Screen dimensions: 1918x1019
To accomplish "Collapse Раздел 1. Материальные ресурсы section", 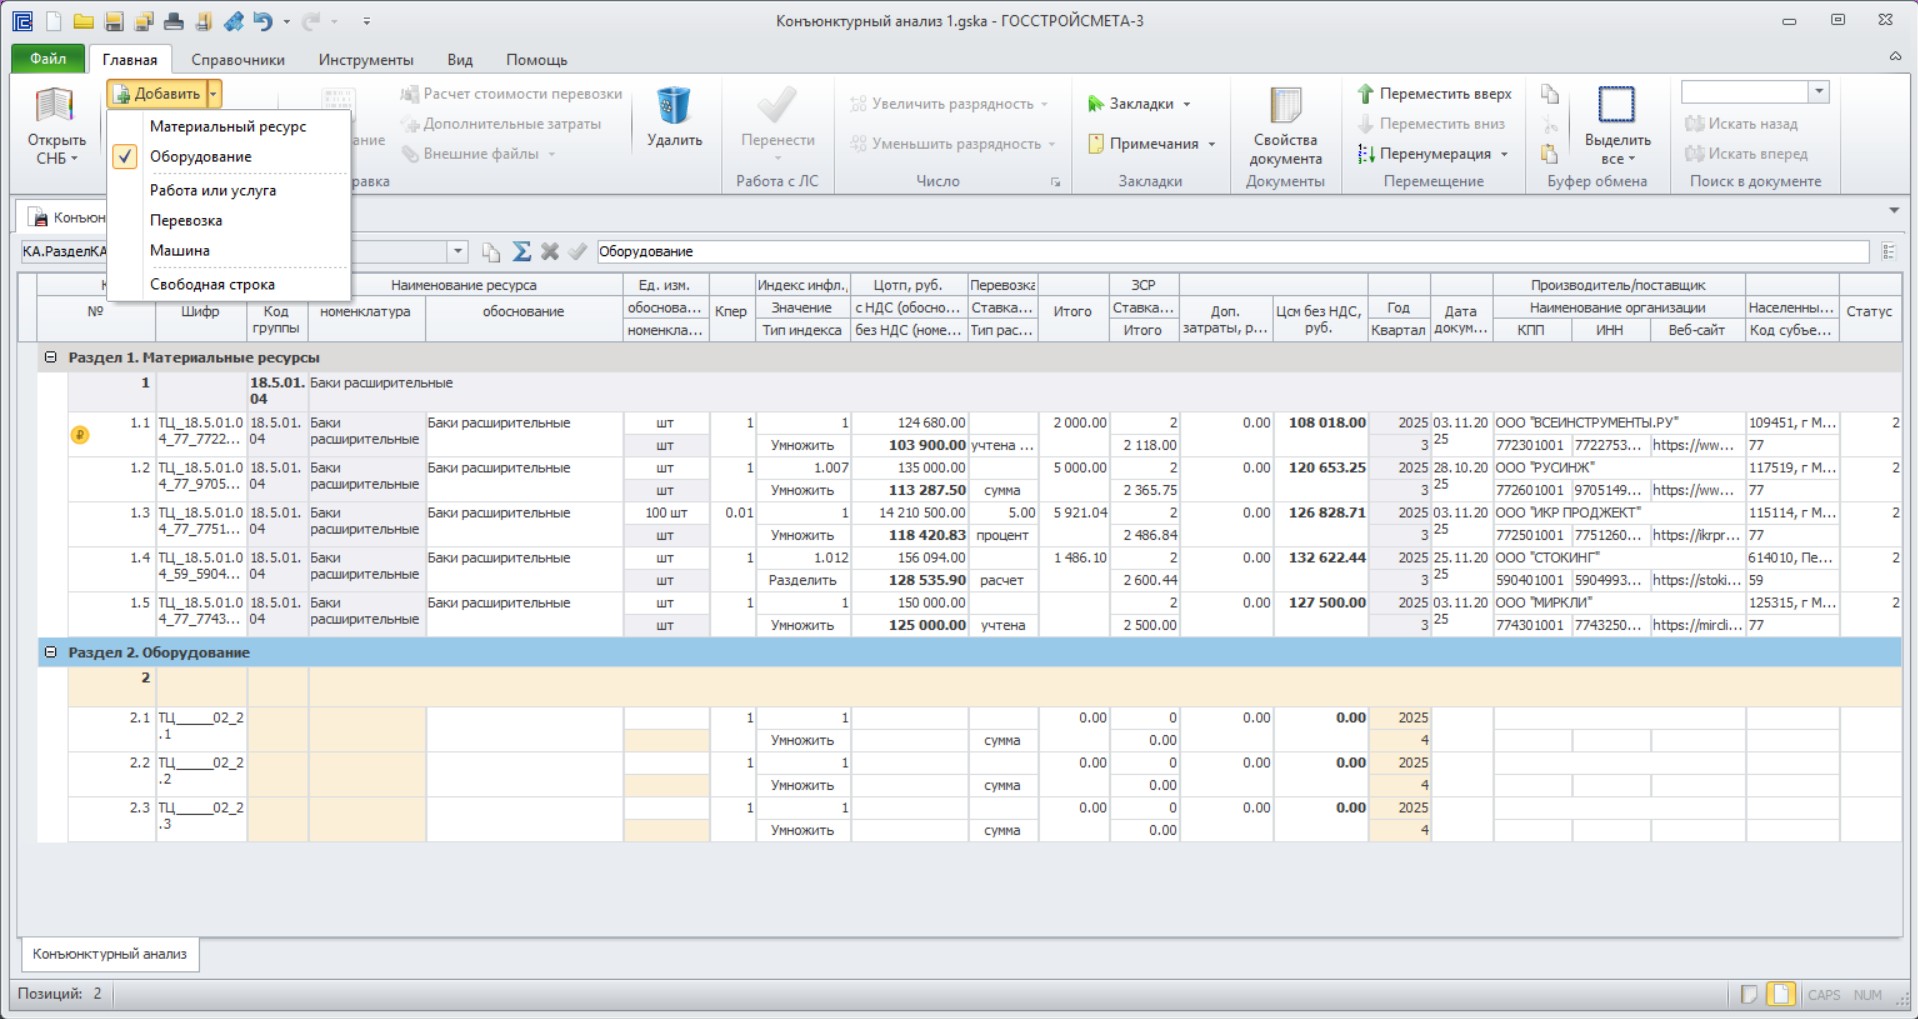I will 50,357.
